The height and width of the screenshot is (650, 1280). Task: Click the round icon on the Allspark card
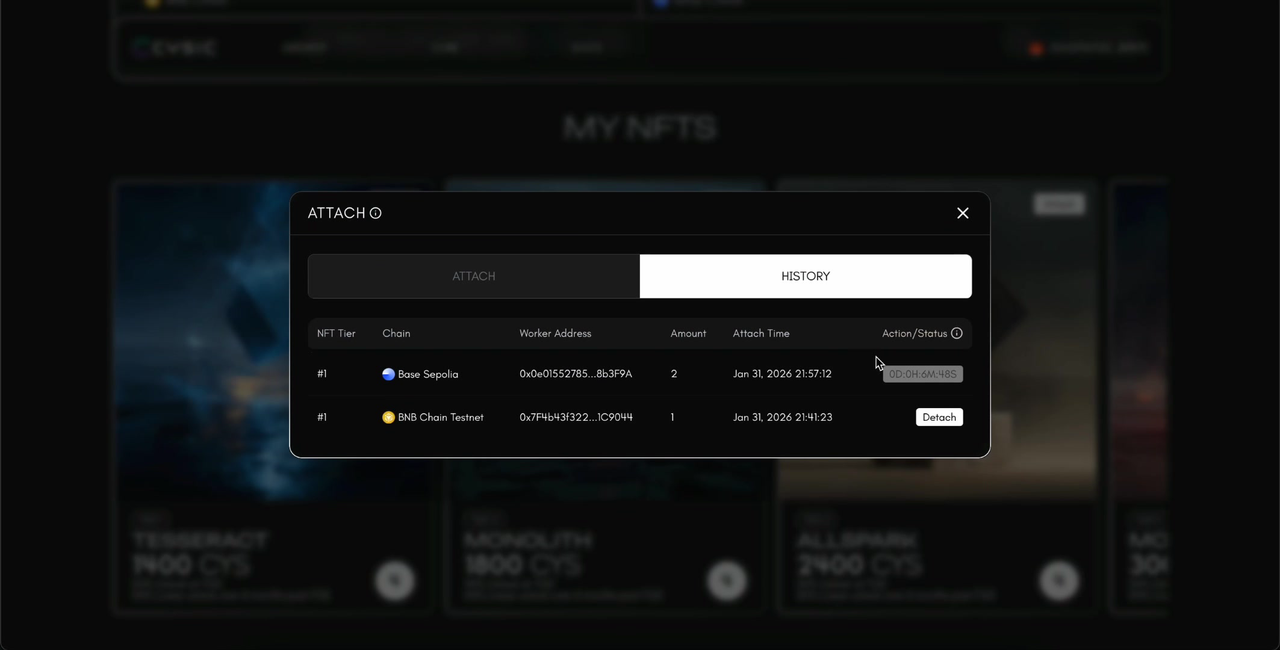1059,580
